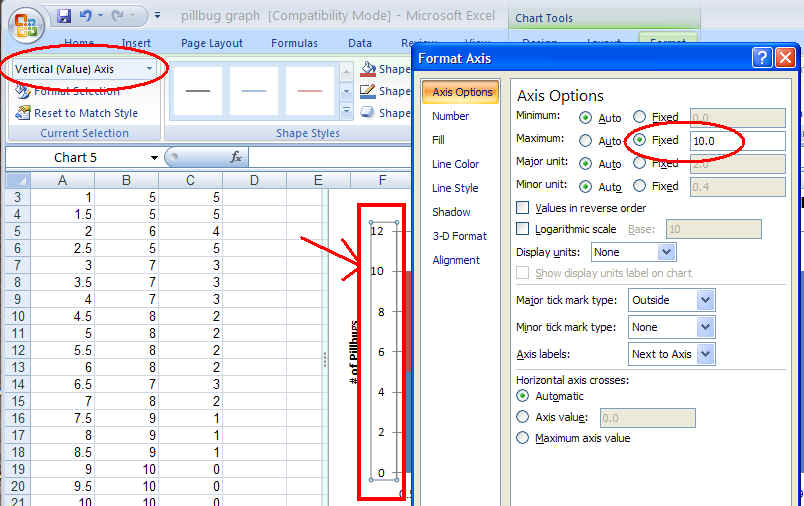This screenshot has width=804, height=506.
Task: Open the chart element selection dropdown
Action: click(149, 69)
